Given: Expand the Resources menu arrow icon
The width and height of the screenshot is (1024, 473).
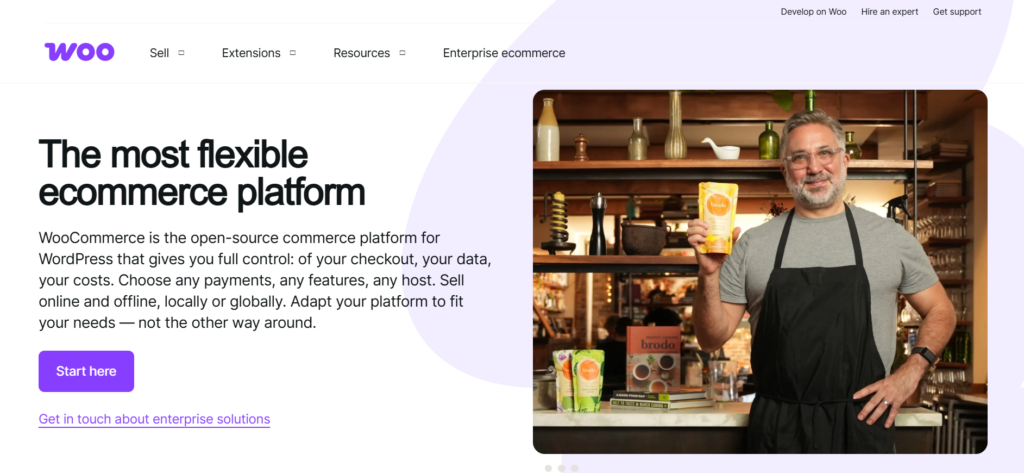Looking at the screenshot, I should click(x=402, y=53).
